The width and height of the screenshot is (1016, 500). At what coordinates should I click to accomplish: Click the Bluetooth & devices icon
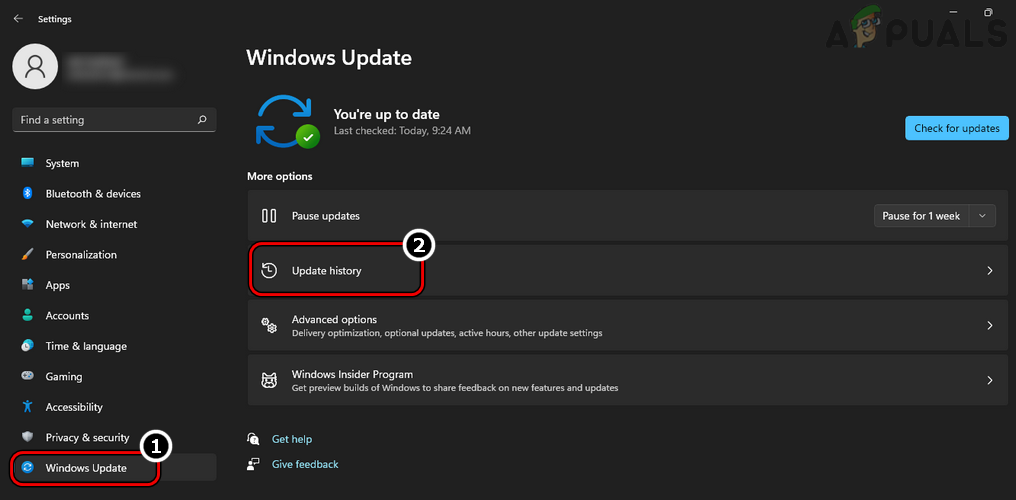click(x=28, y=194)
